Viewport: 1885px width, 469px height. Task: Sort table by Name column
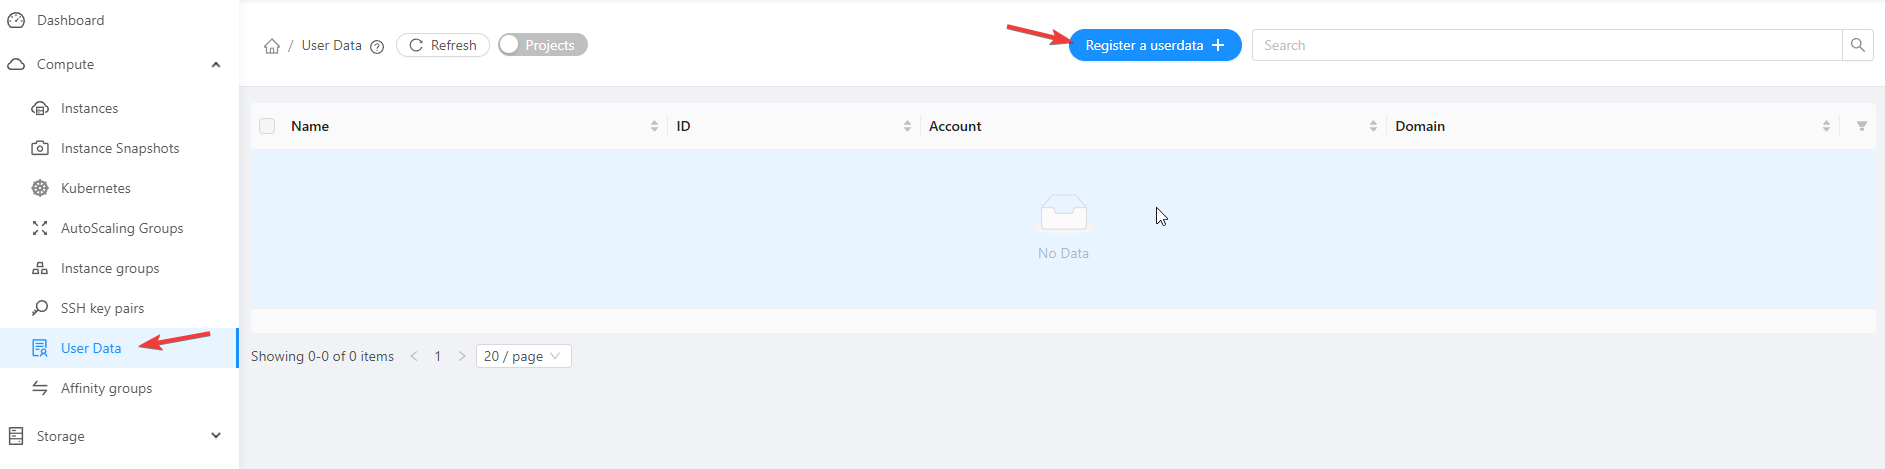pyautogui.click(x=654, y=126)
